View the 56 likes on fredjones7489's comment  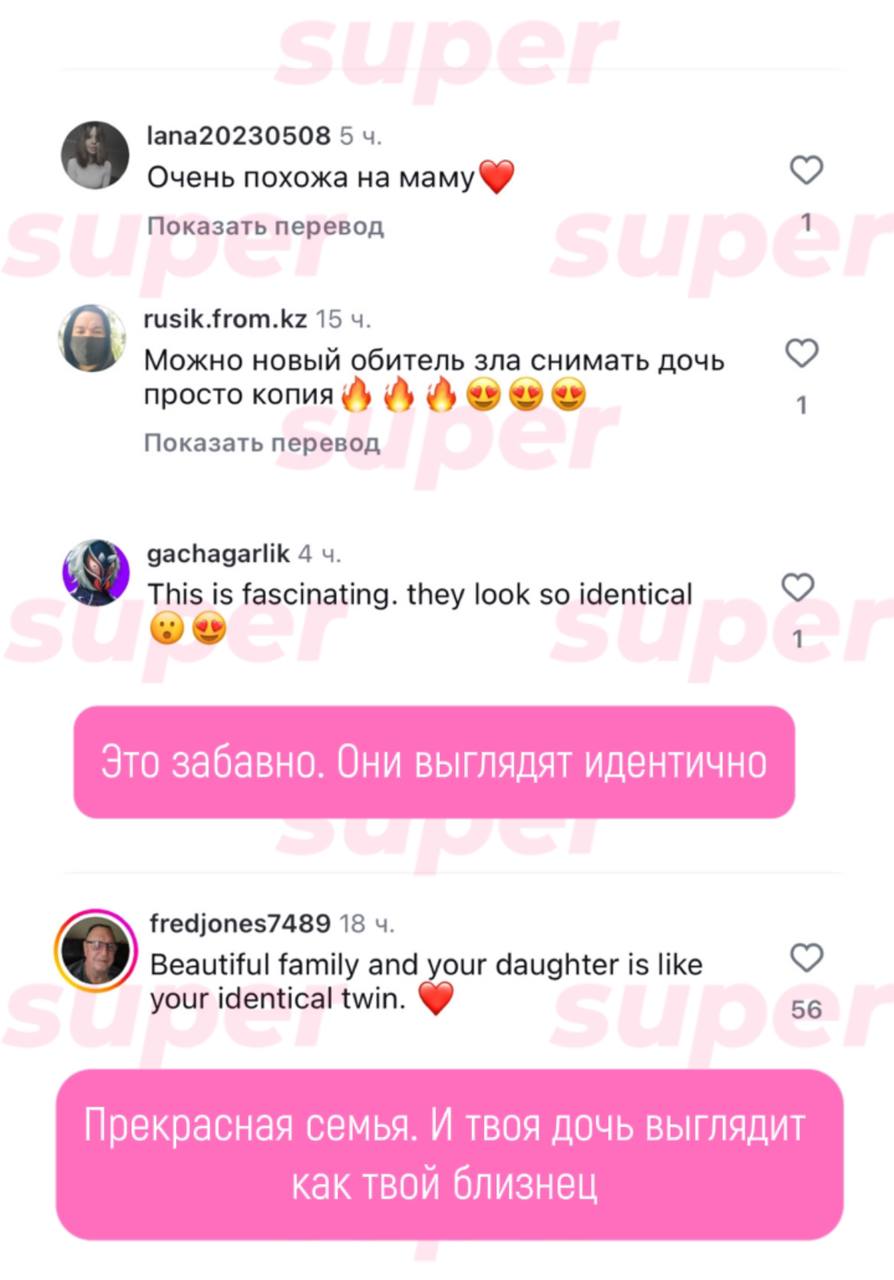tap(806, 1009)
